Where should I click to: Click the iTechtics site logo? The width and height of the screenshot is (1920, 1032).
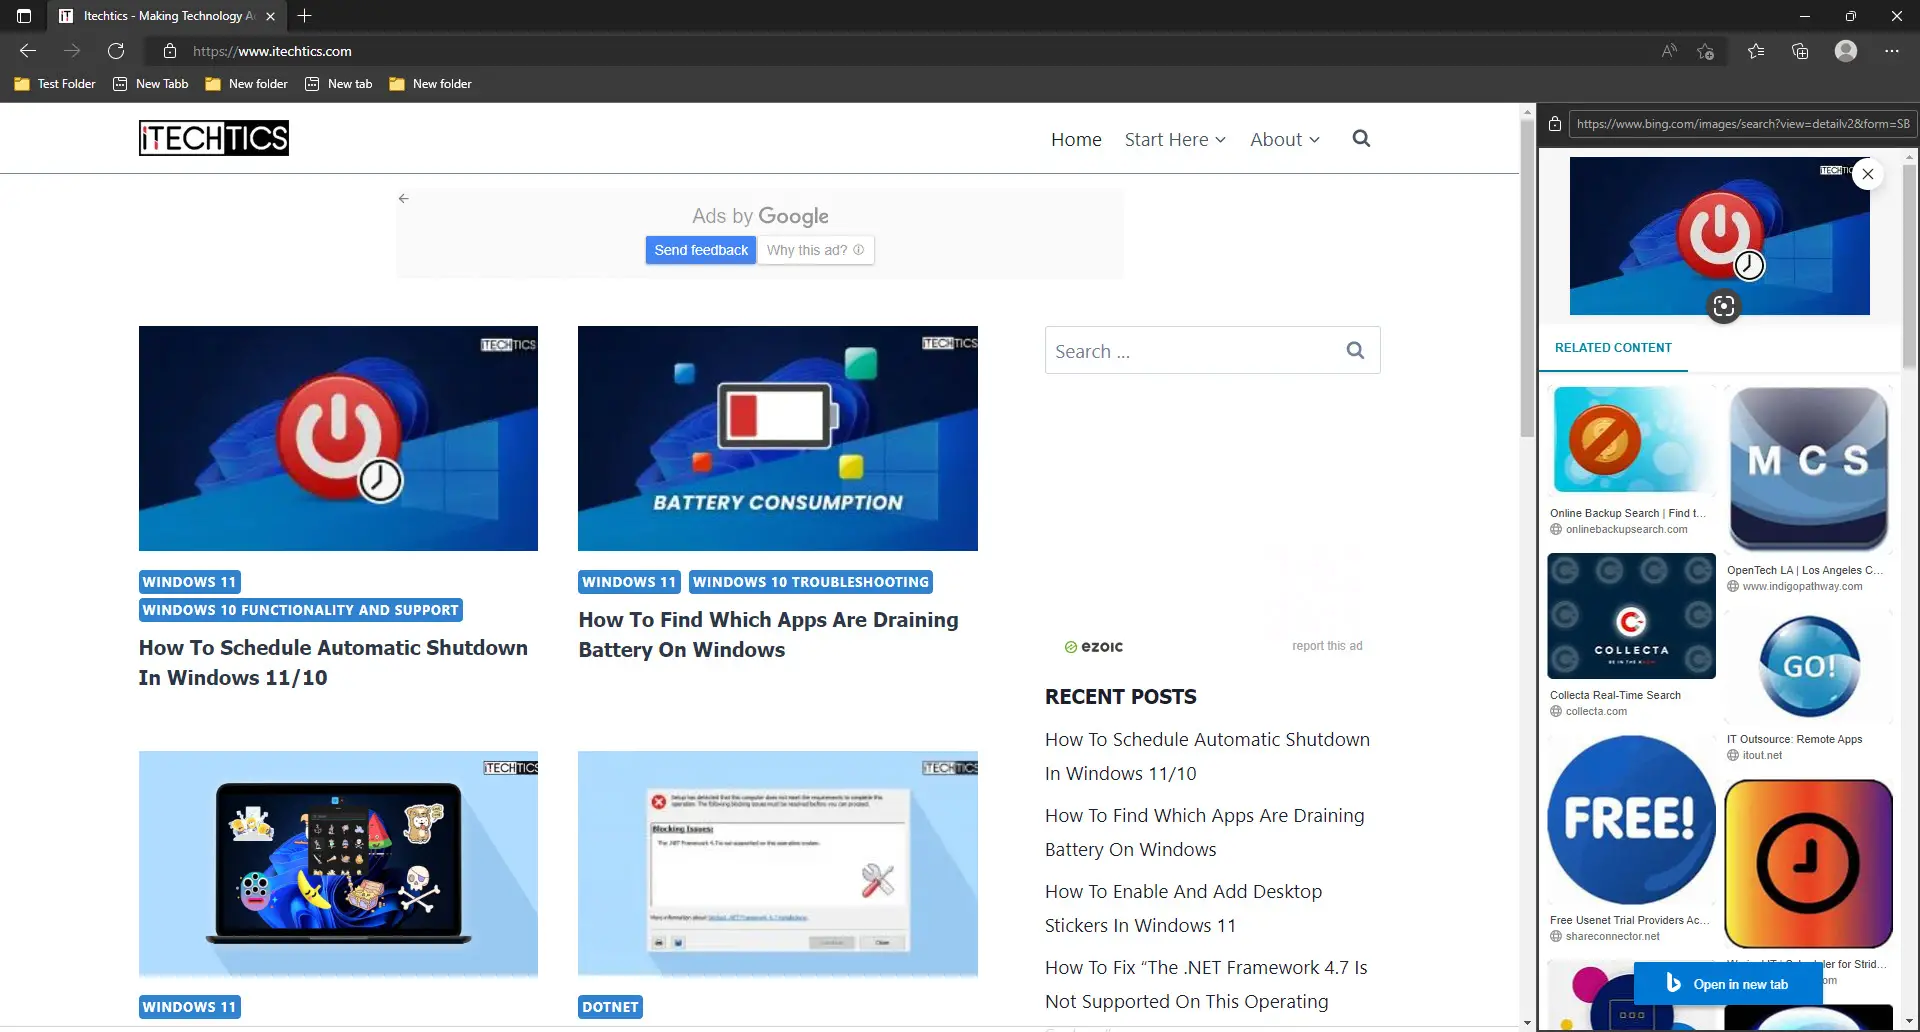[214, 138]
